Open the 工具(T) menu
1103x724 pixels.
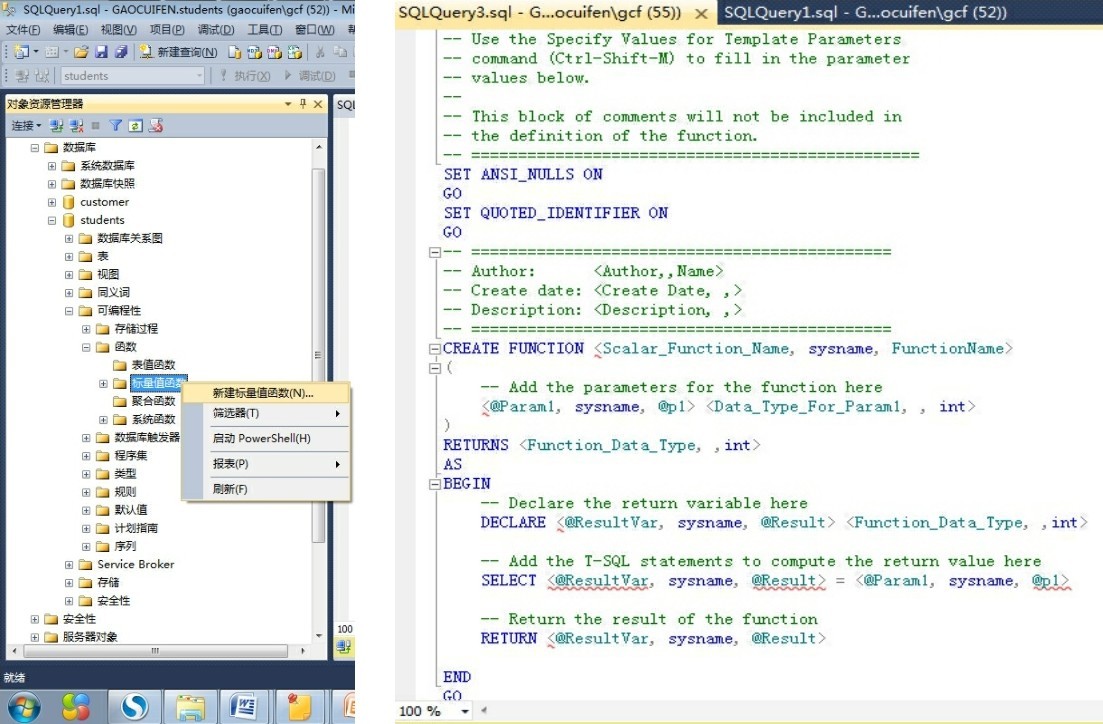264,30
